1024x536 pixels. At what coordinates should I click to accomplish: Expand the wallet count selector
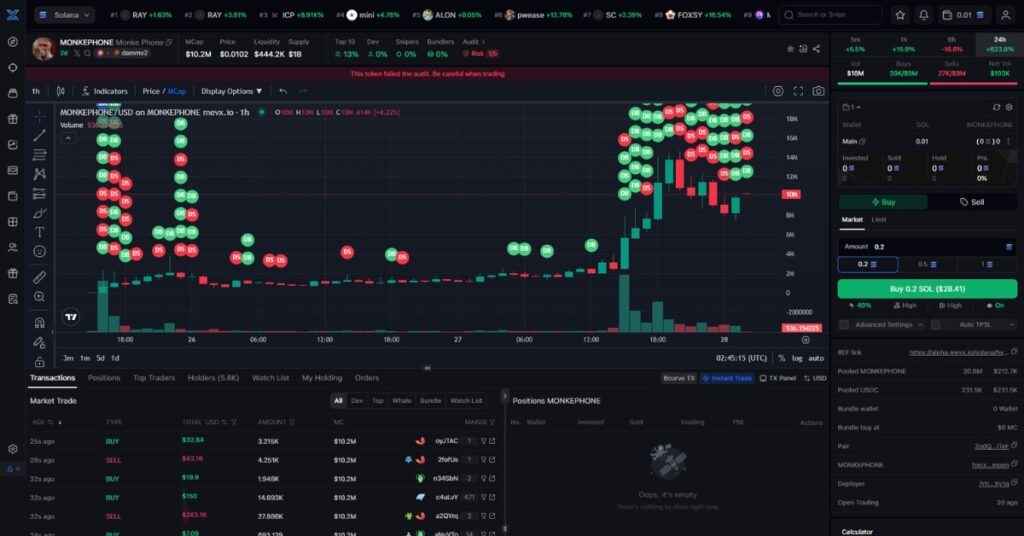tap(852, 107)
